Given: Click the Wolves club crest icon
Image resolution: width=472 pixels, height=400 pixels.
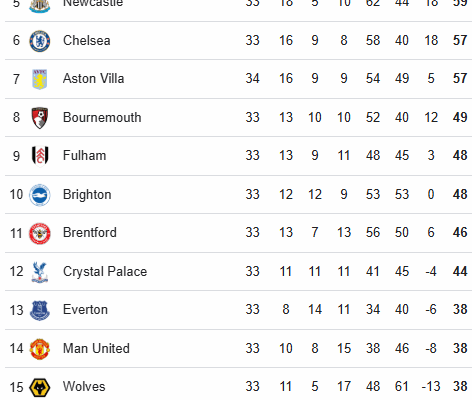Looking at the screenshot, I should (40, 388).
